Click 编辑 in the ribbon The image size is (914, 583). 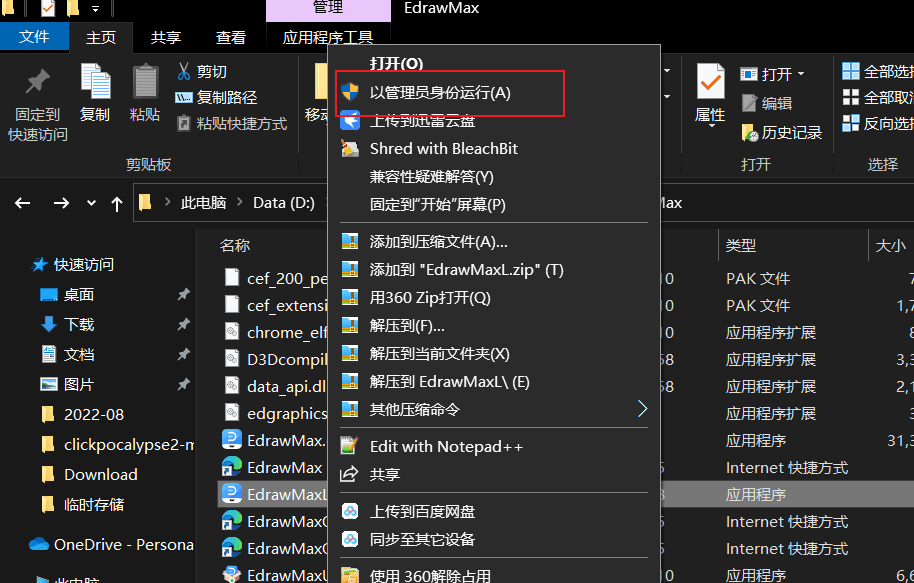coord(767,103)
